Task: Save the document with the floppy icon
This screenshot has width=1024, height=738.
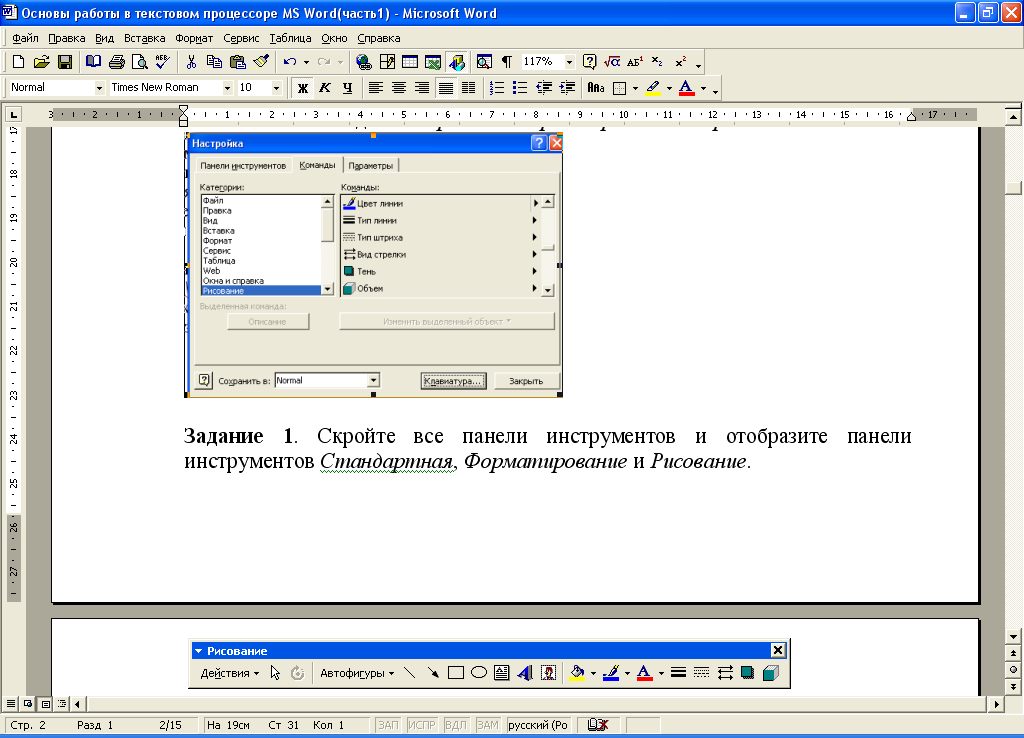Action: click(x=65, y=62)
